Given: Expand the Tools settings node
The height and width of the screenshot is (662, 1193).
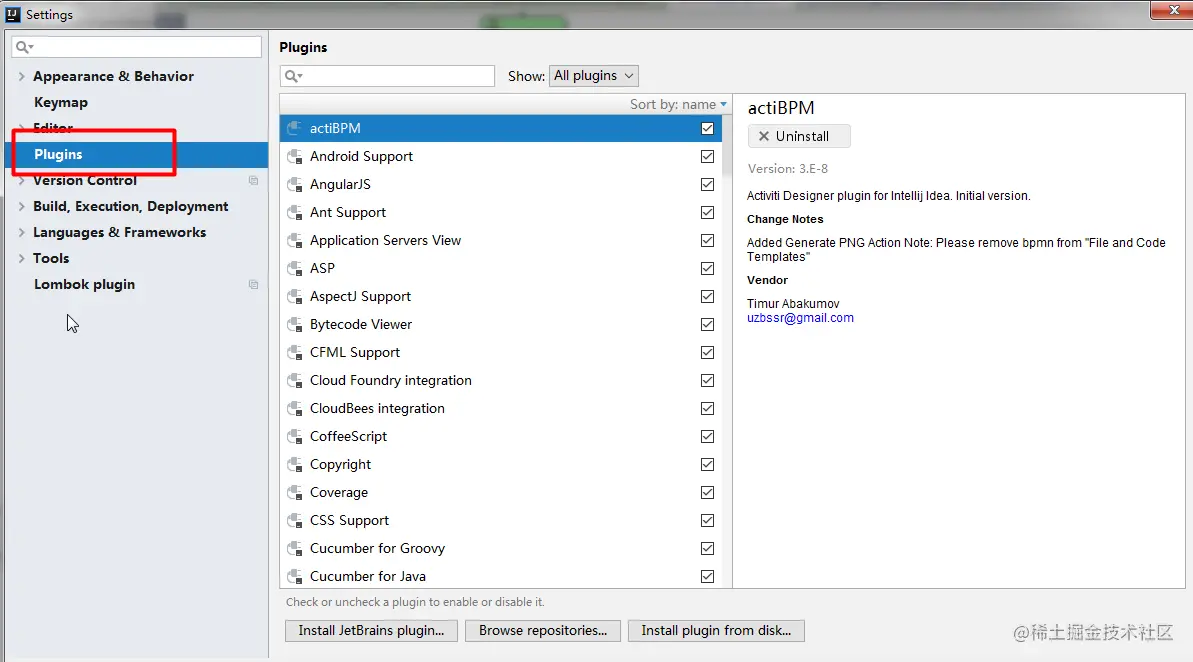Looking at the screenshot, I should [x=21, y=258].
